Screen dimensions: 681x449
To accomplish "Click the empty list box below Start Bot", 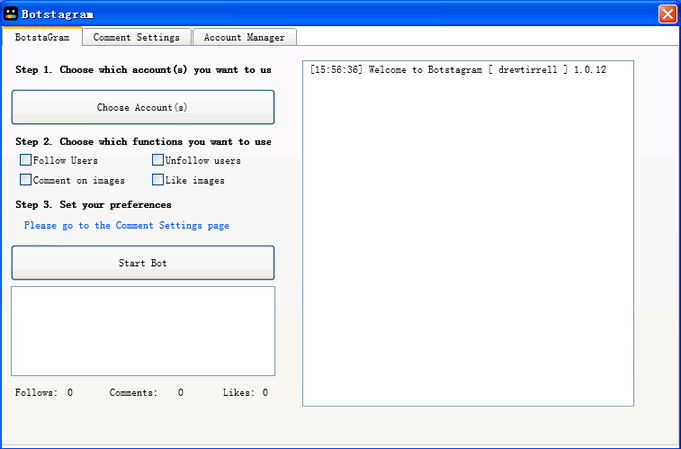I will (x=143, y=331).
